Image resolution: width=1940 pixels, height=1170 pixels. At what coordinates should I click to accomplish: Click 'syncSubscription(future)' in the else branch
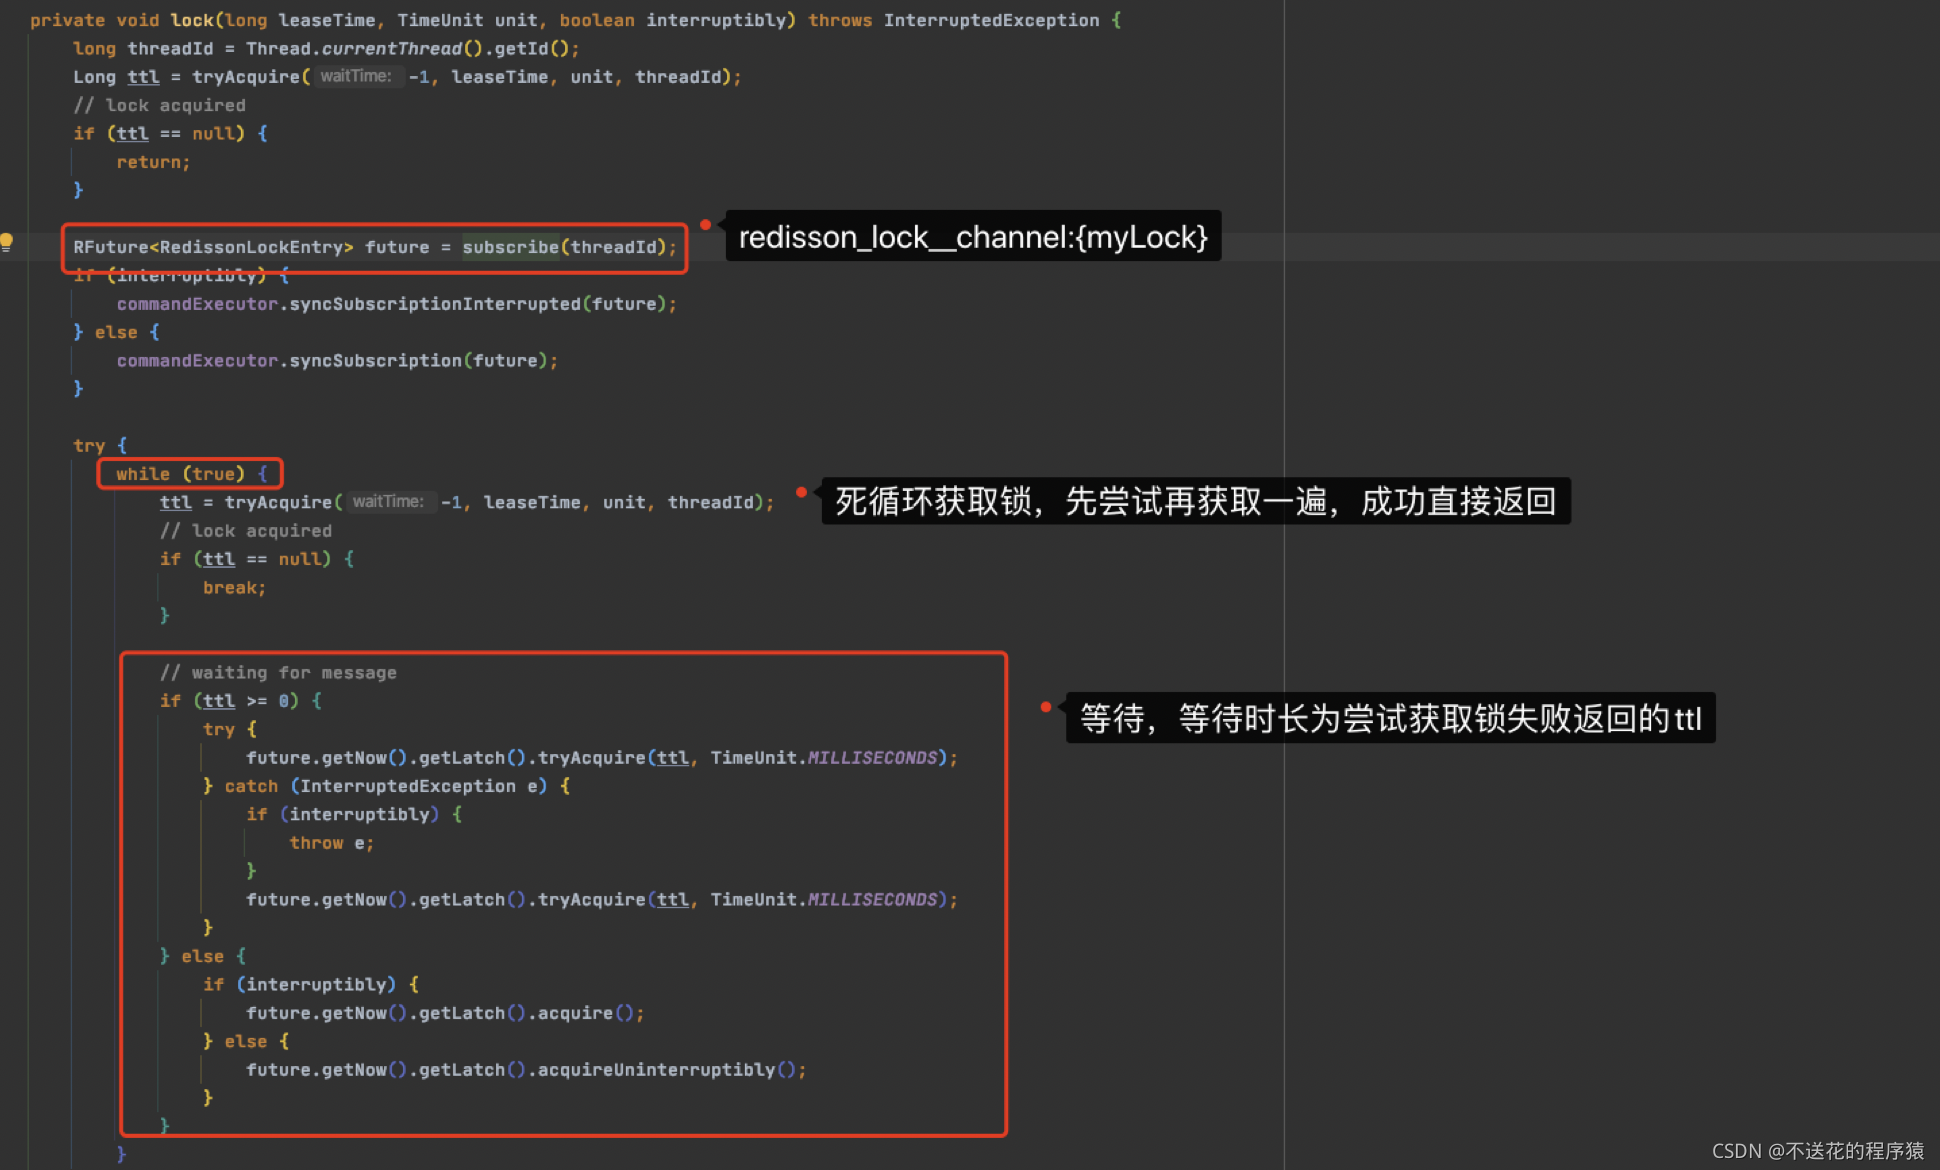(418, 360)
